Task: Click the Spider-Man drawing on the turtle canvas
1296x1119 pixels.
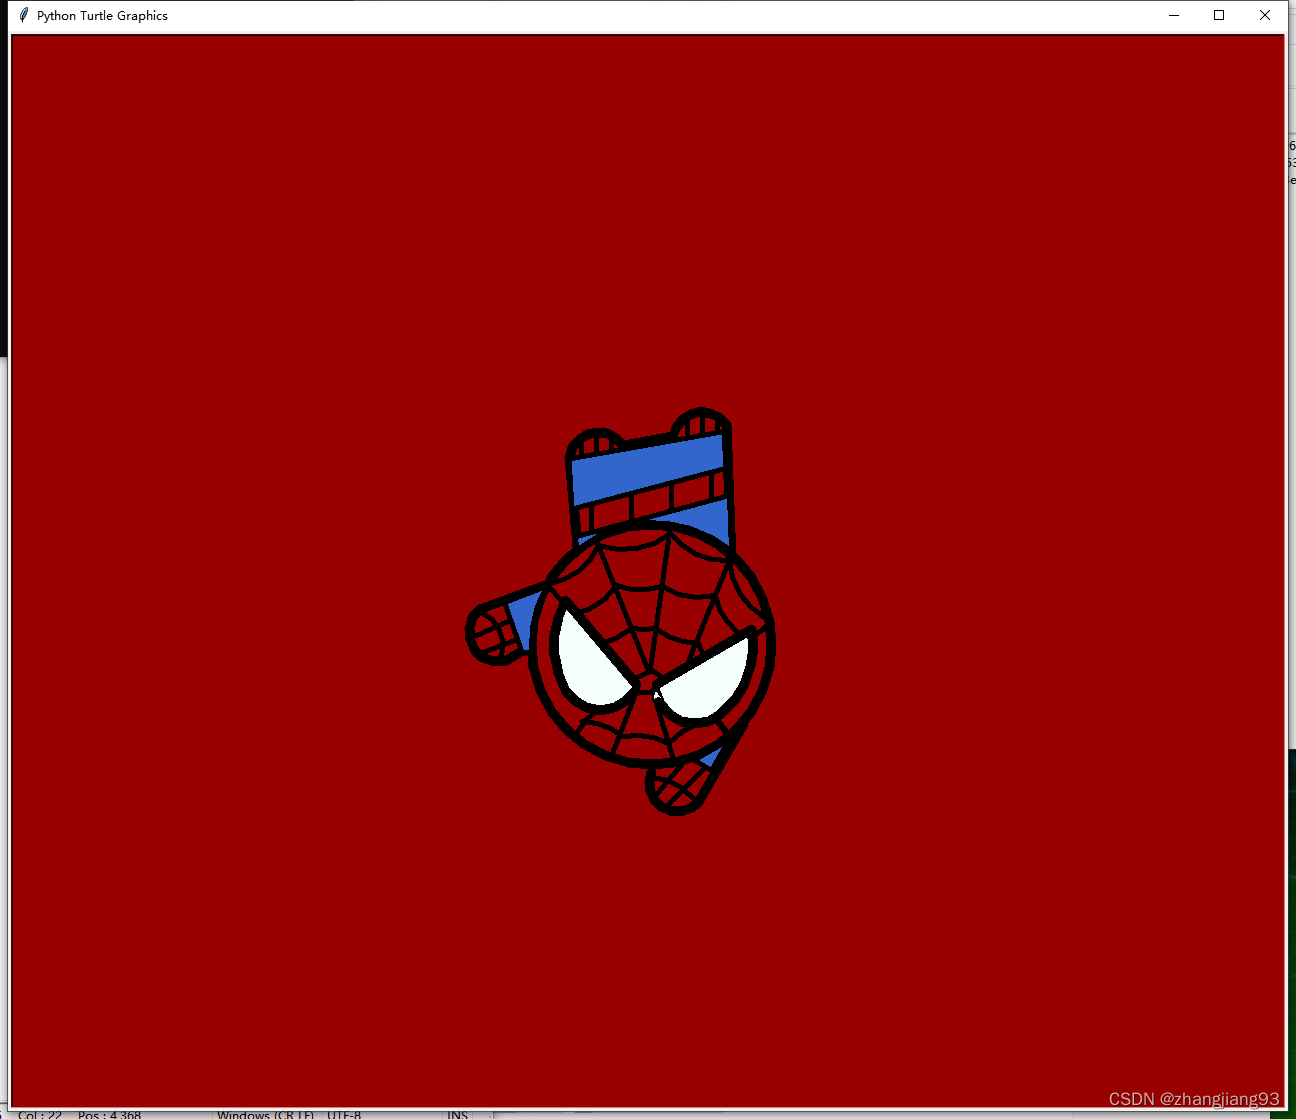Action: click(622, 612)
